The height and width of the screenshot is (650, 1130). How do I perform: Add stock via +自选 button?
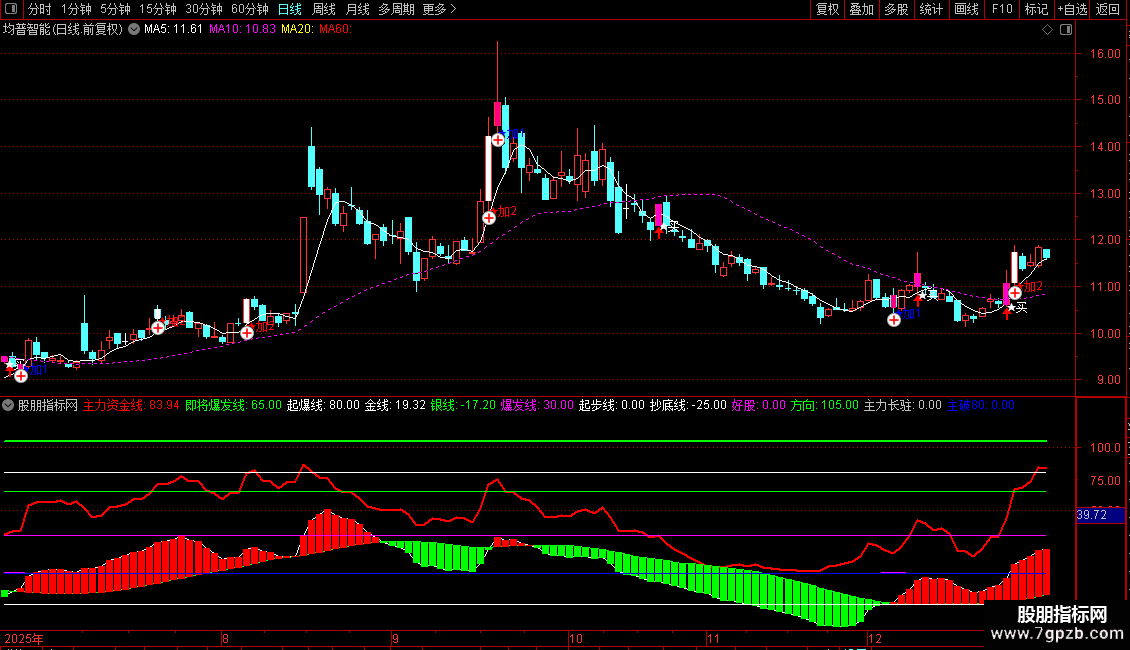click(1070, 10)
